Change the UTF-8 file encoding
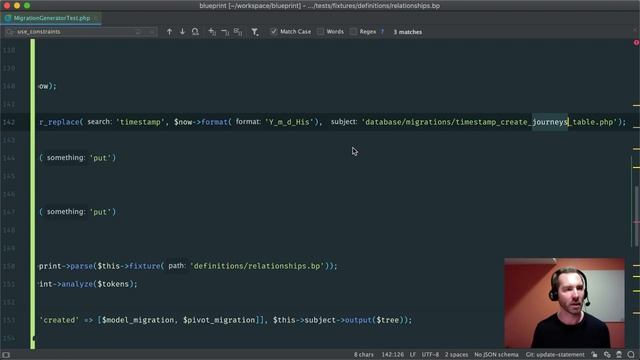This screenshot has height=360, width=640. coord(430,355)
